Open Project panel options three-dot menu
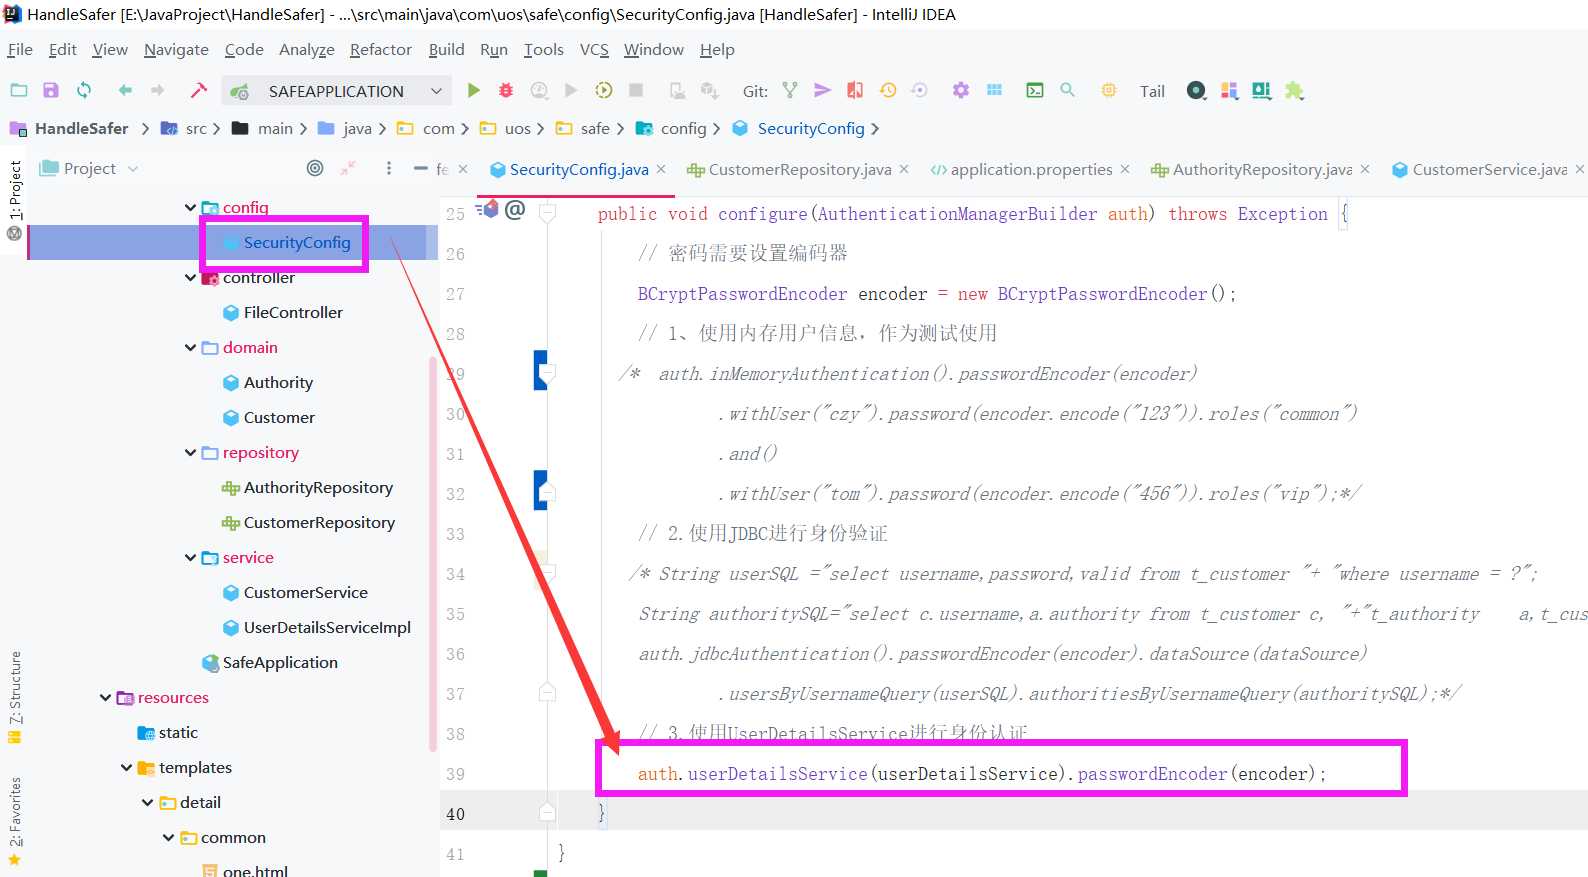1588x877 pixels. pyautogui.click(x=388, y=168)
